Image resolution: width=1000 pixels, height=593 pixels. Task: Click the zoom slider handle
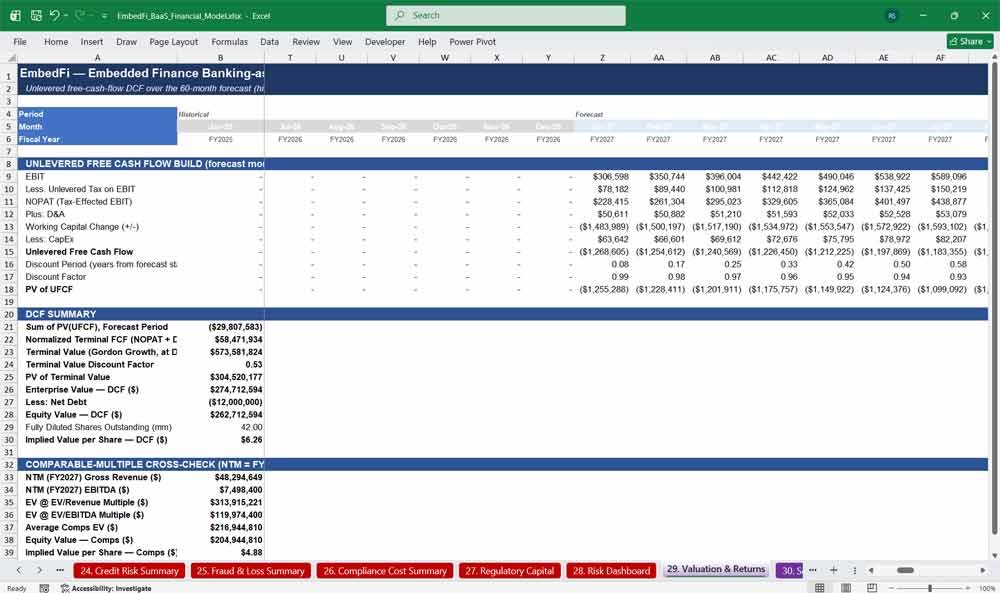[x=930, y=588]
